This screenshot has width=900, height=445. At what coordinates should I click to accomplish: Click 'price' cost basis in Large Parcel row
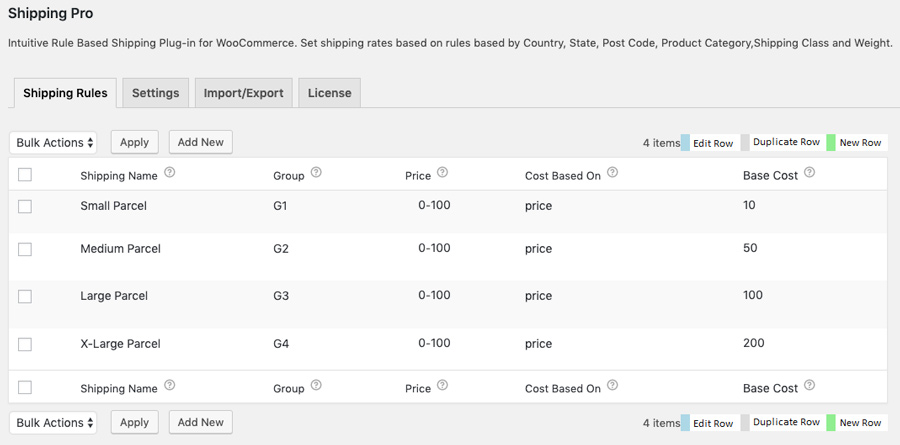538,296
